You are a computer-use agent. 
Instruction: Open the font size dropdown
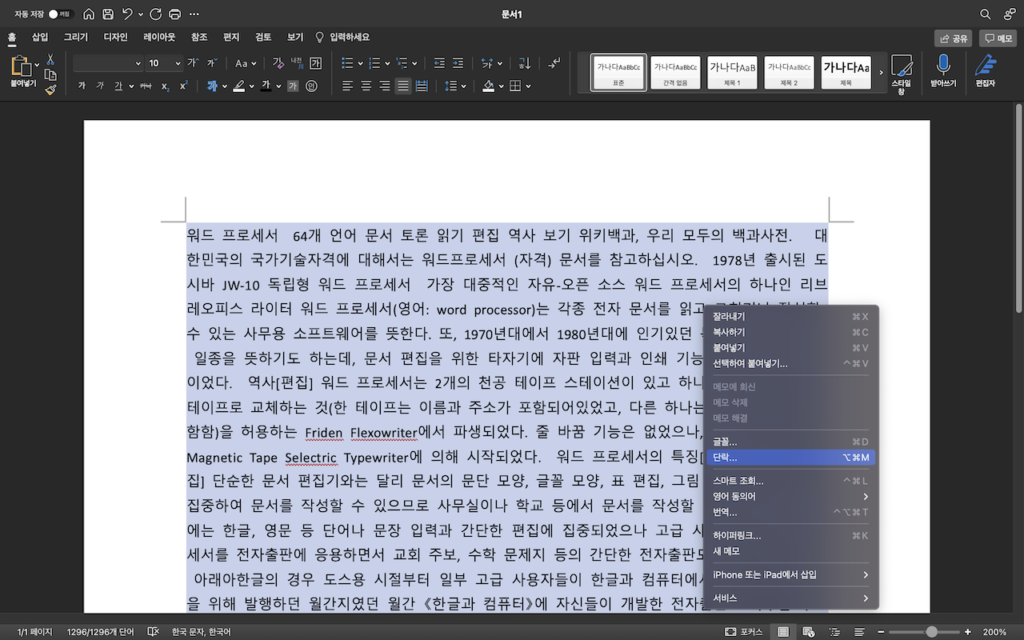click(177, 63)
